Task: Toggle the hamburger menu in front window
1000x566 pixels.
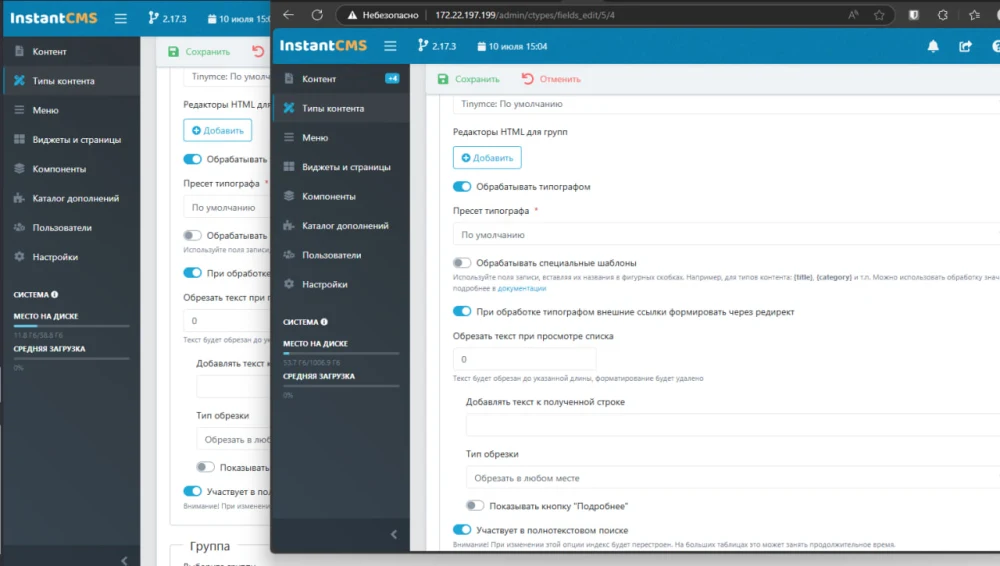Action: tap(390, 46)
